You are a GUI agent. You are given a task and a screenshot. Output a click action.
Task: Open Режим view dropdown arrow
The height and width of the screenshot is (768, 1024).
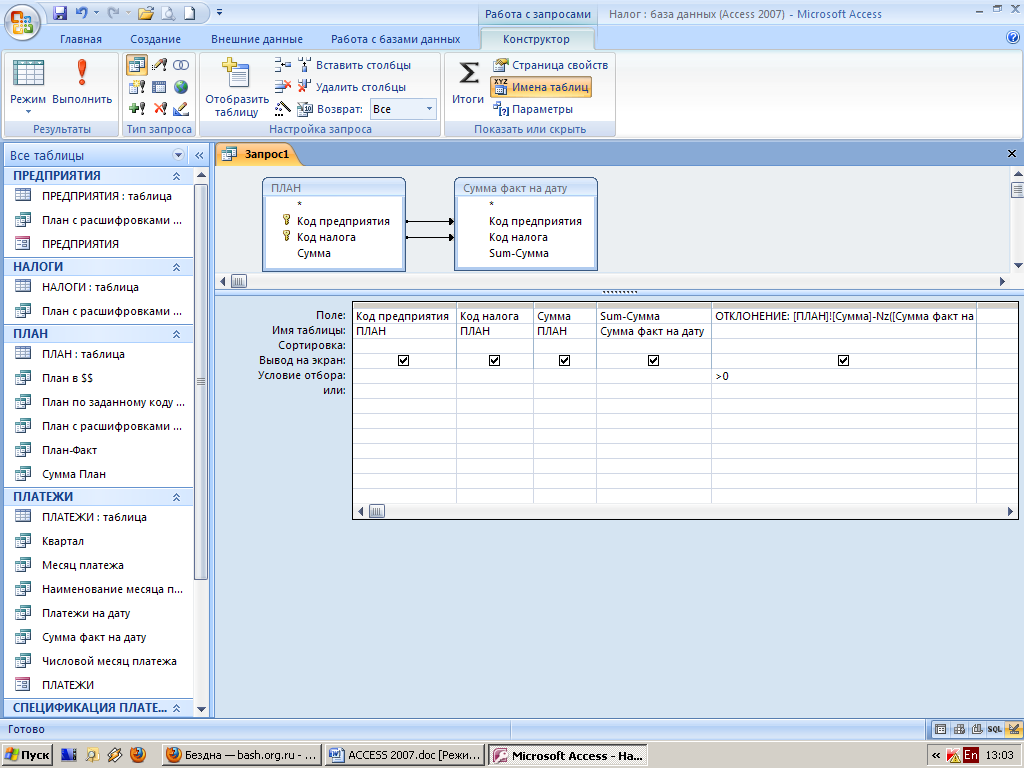click(28, 112)
